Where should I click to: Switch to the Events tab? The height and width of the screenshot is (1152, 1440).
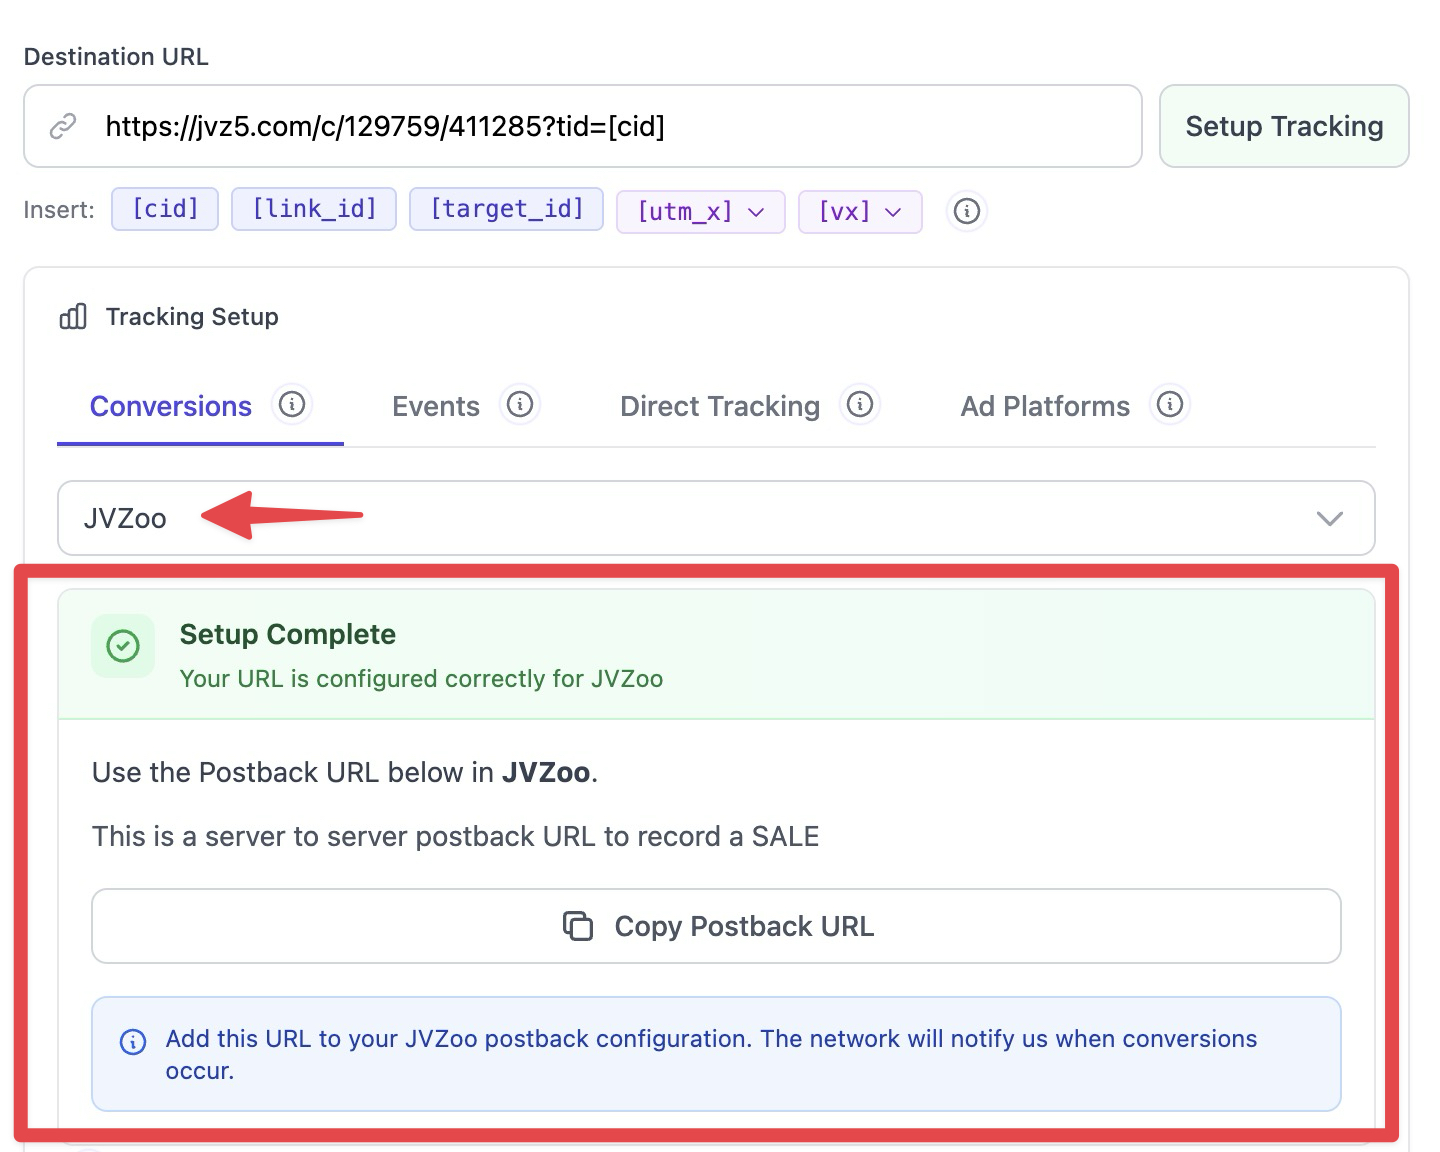pyautogui.click(x=436, y=406)
